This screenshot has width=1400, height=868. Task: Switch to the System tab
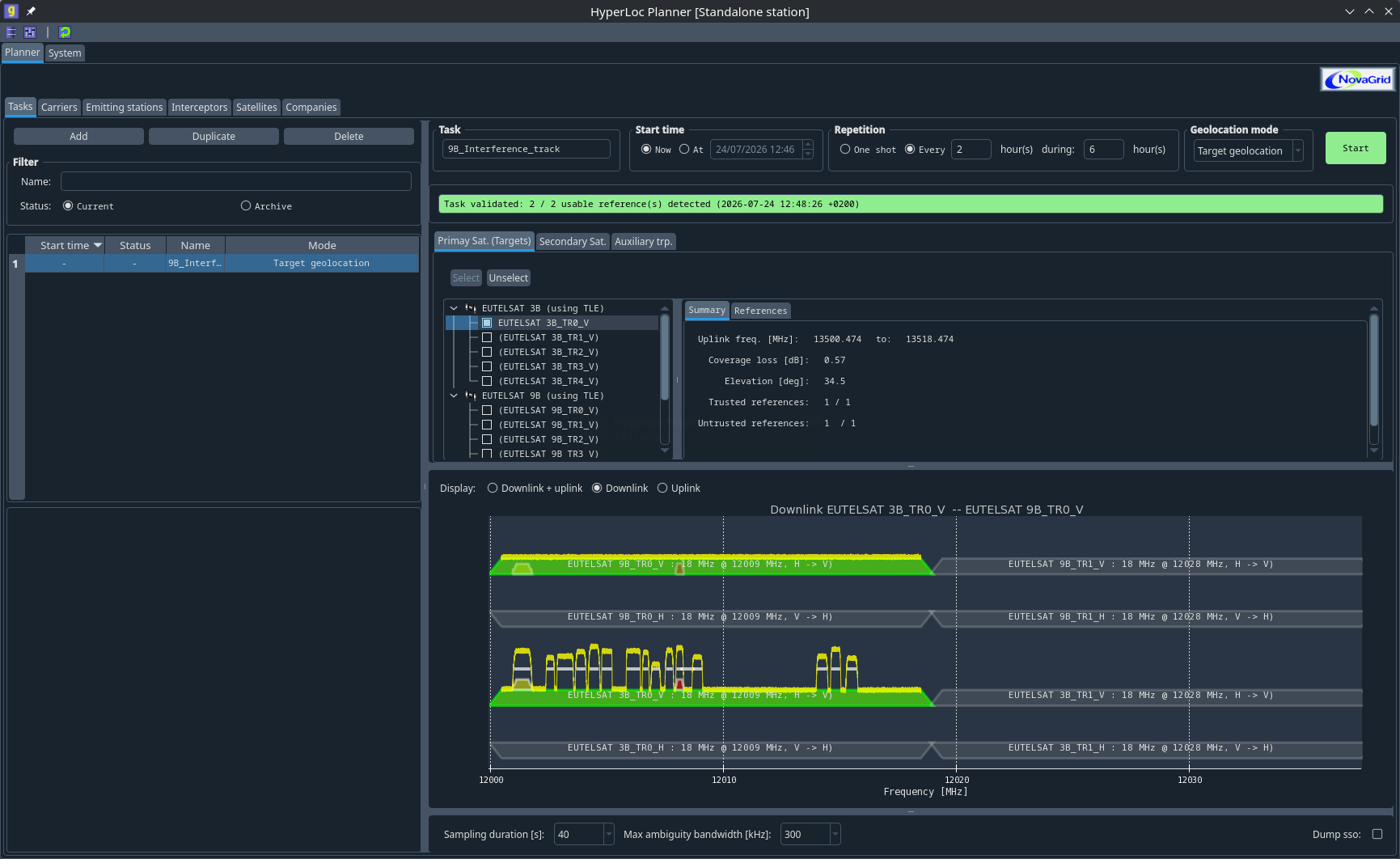(65, 53)
